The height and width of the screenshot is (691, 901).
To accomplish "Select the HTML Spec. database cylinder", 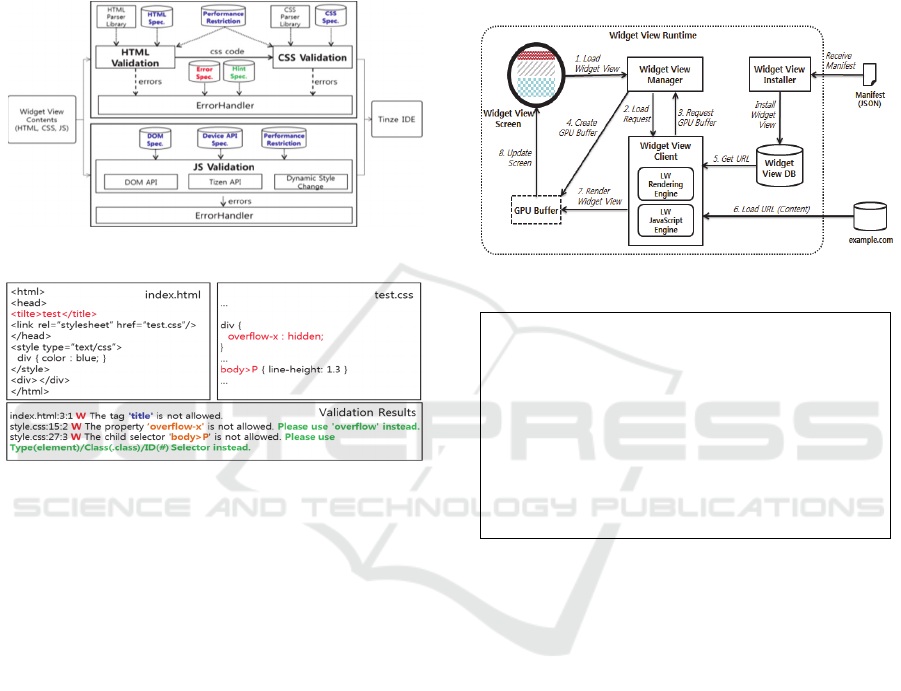I will [x=156, y=18].
